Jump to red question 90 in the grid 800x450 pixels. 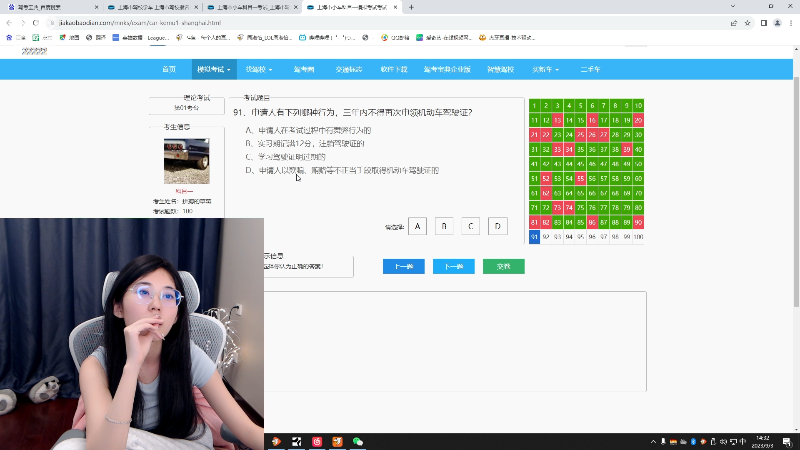pos(638,222)
